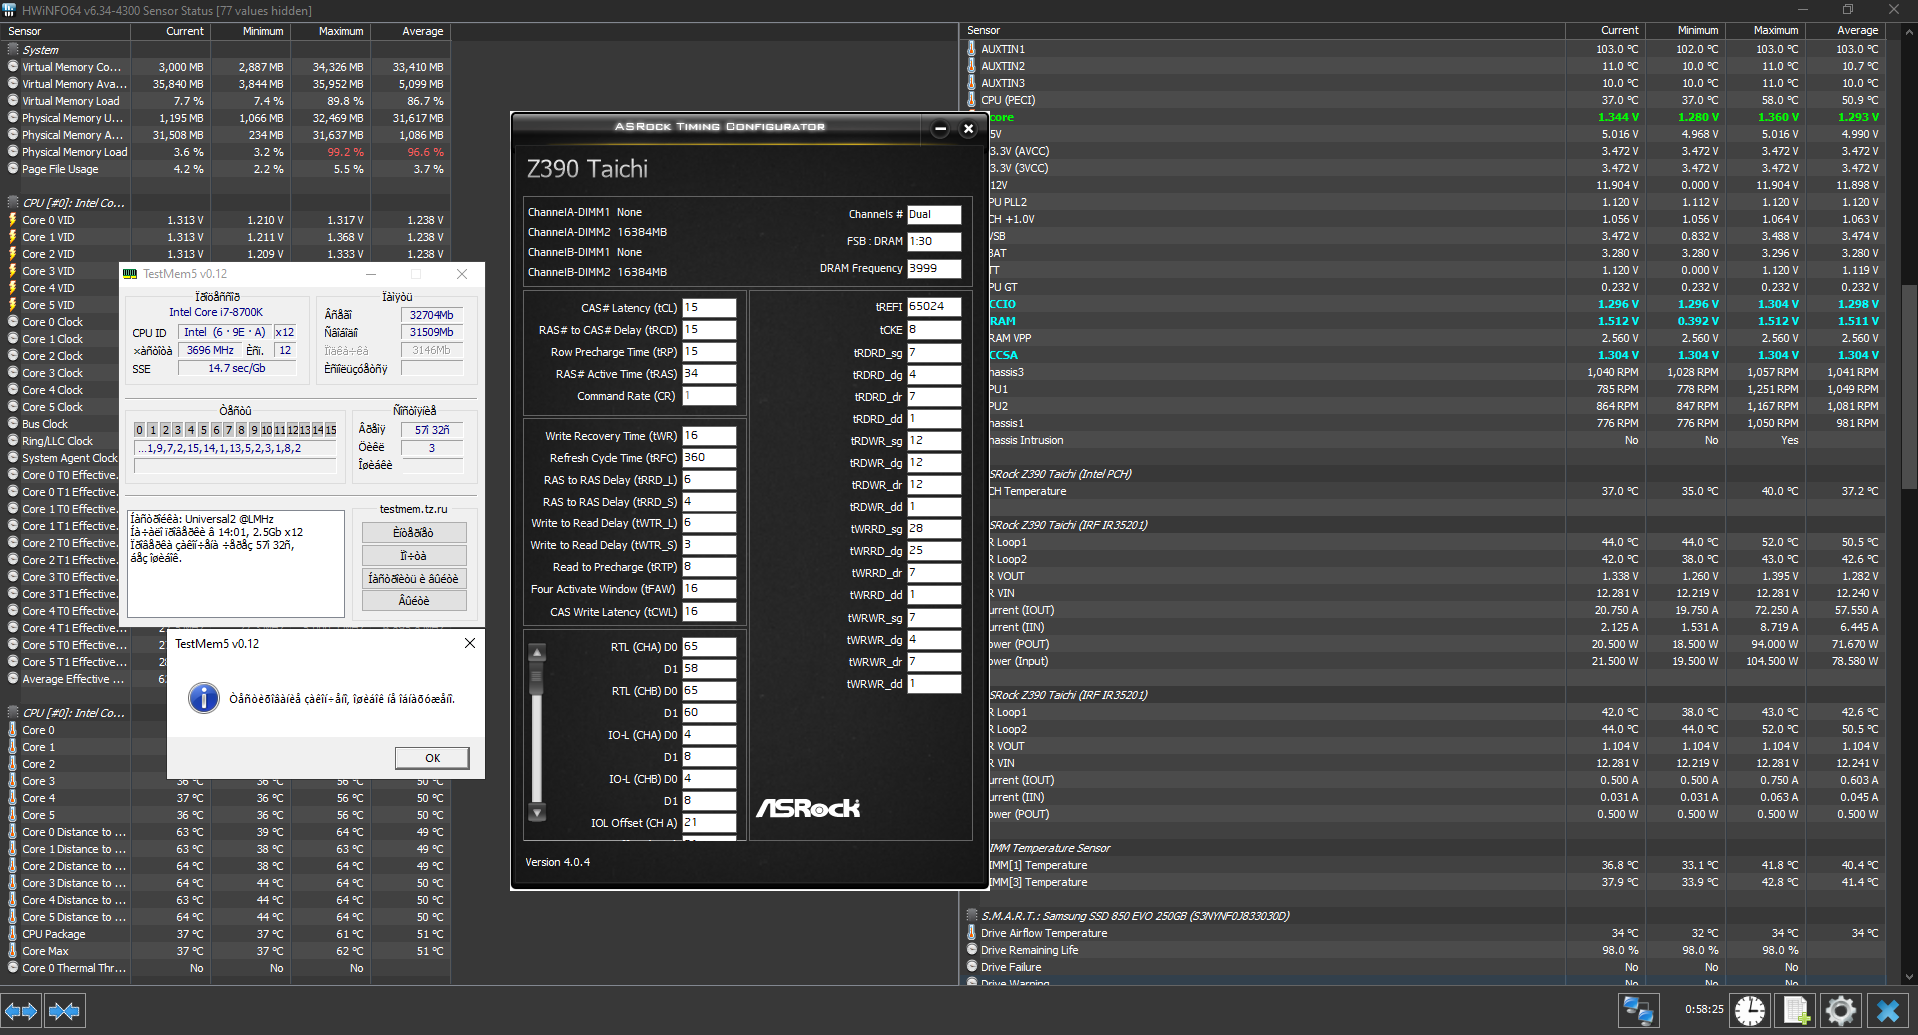Click the collapse-columns inward arrows icon
The image size is (1918, 1035).
tap(64, 1011)
